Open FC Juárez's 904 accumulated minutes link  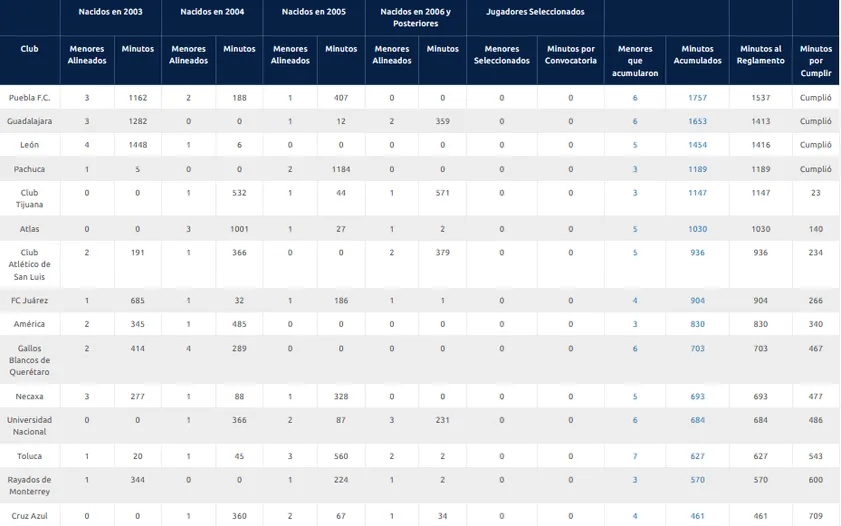pyautogui.click(x=697, y=300)
